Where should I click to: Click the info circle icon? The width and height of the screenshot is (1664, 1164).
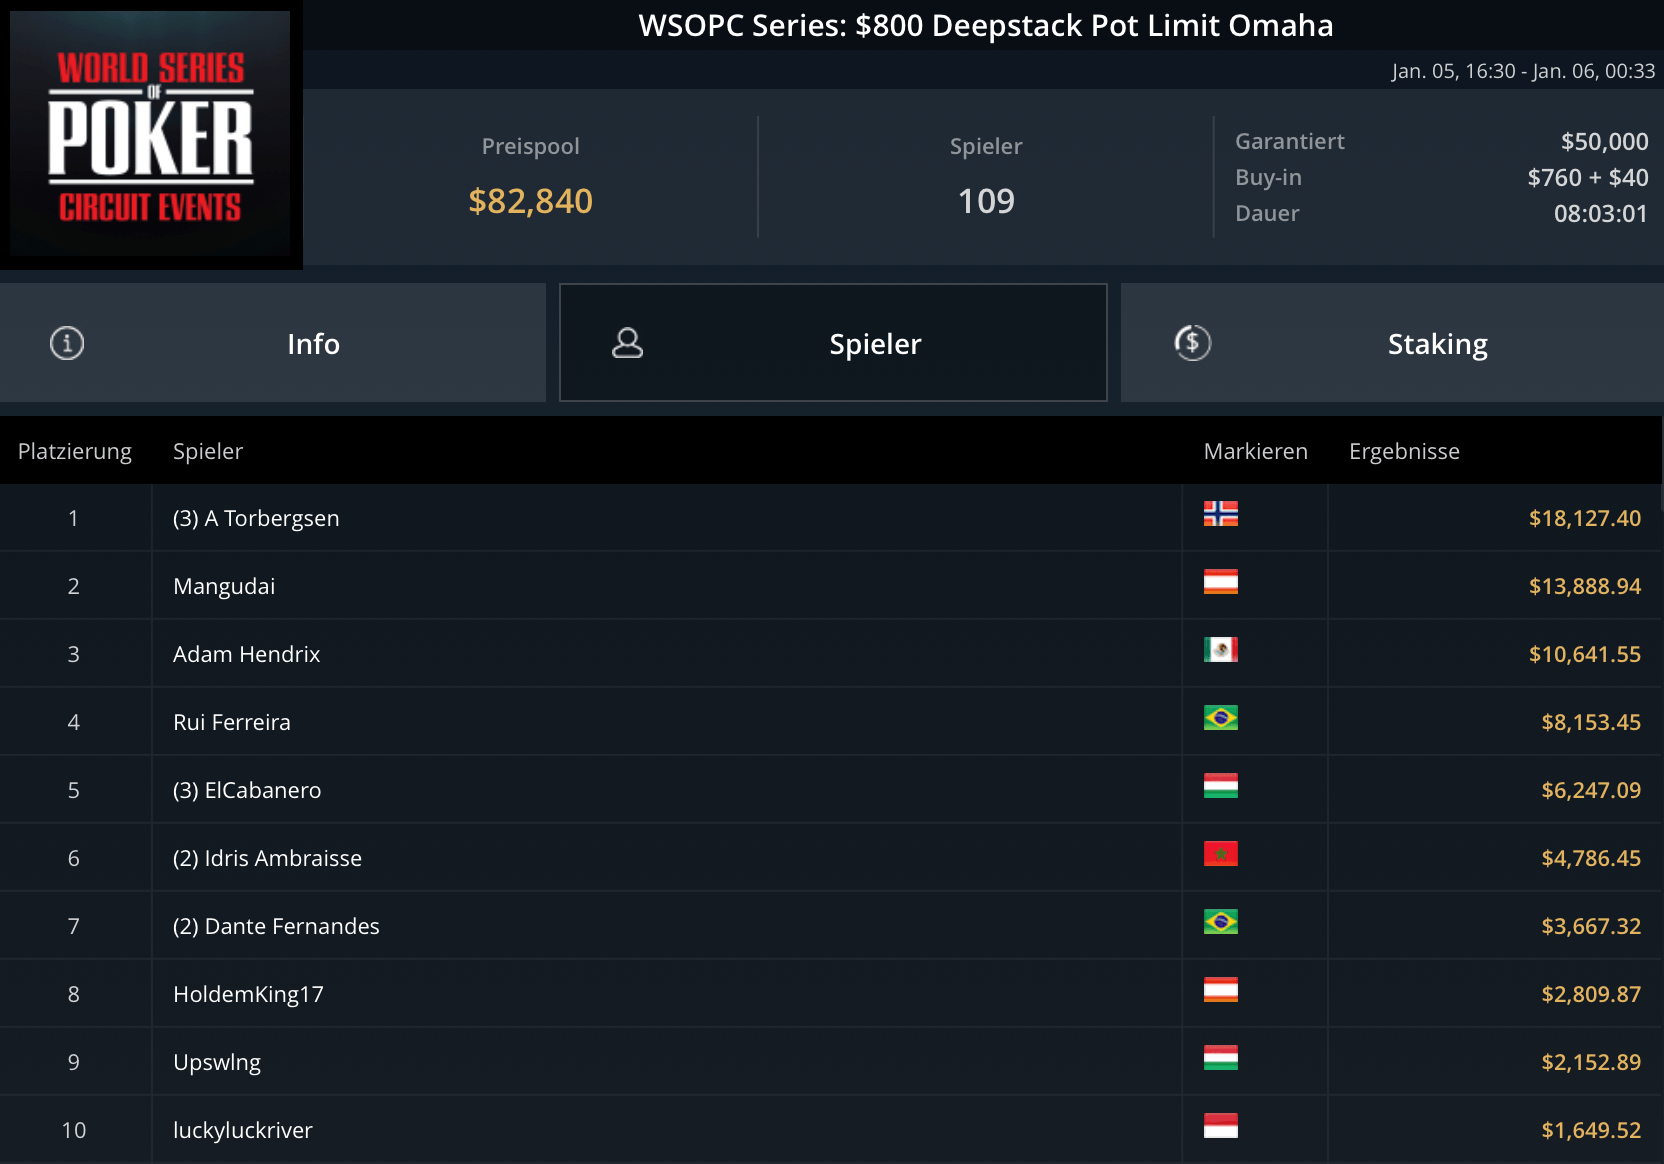[67, 343]
